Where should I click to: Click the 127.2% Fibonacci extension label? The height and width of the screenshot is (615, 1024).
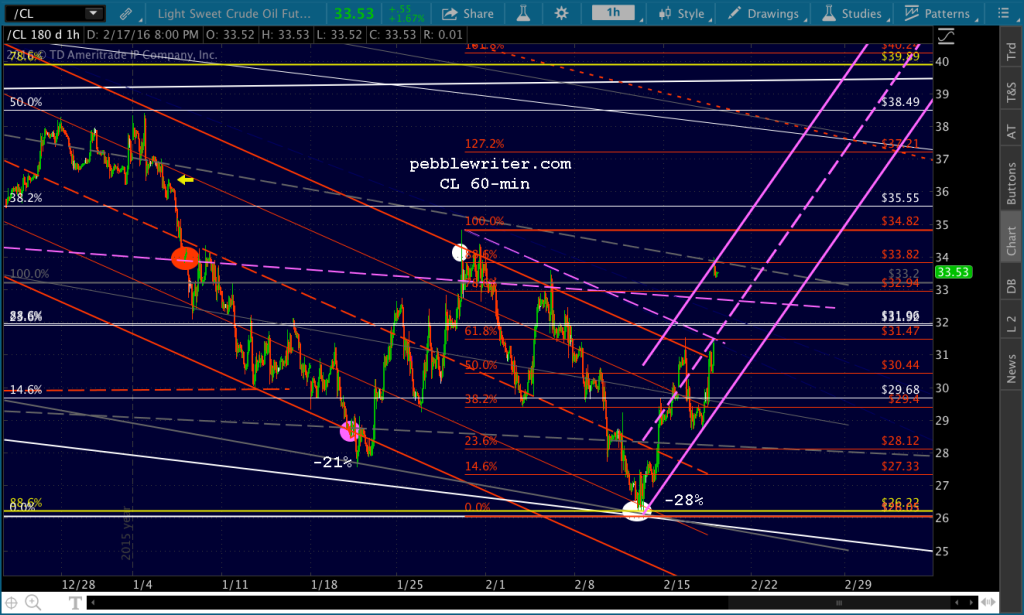click(484, 144)
